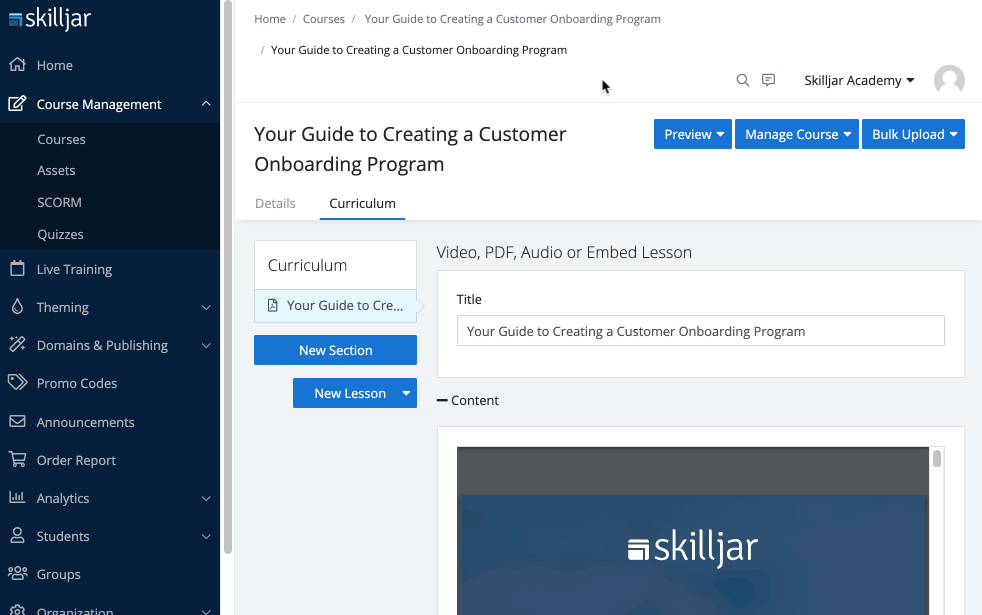Click the Order Report cart icon
This screenshot has width=982, height=615.
pos(17,460)
